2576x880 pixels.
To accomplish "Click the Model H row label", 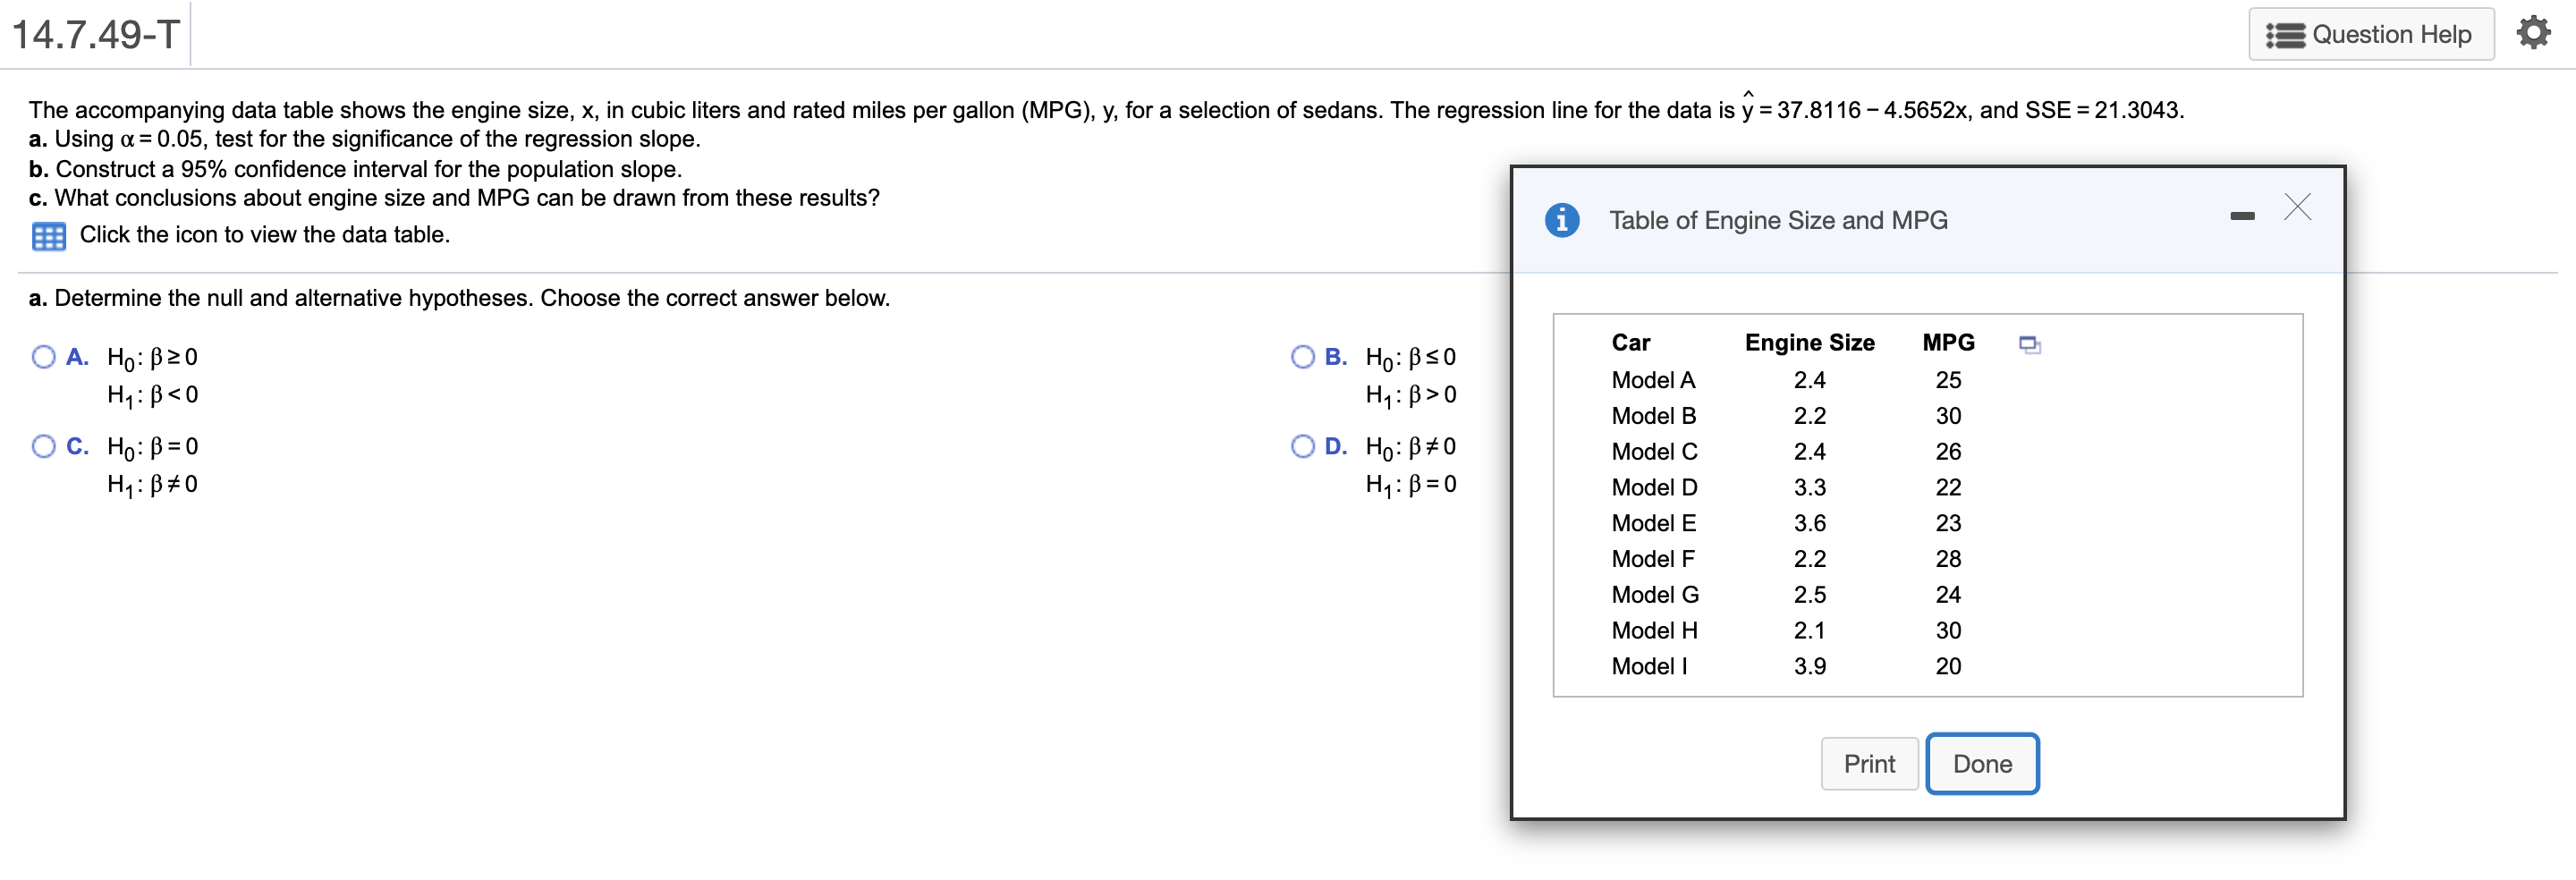I will pyautogui.click(x=1654, y=631).
